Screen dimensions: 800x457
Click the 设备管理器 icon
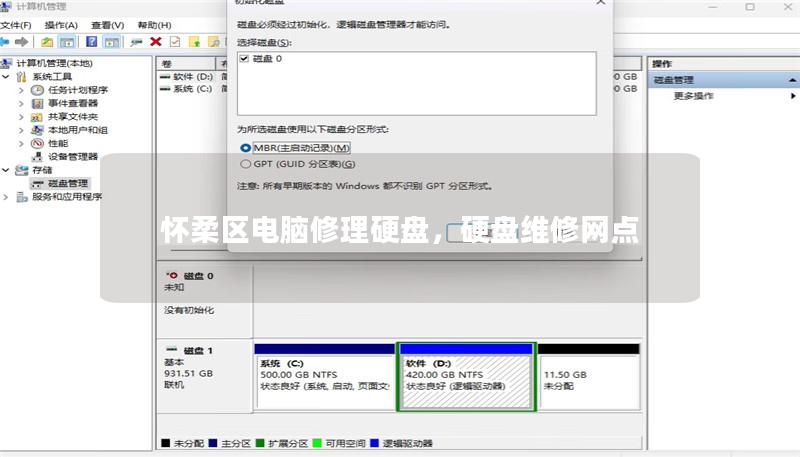pos(37,157)
